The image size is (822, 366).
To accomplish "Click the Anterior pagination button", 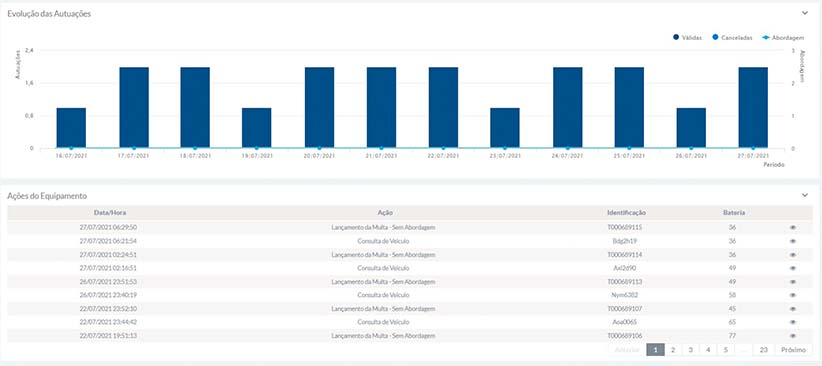I will pyautogui.click(x=628, y=350).
